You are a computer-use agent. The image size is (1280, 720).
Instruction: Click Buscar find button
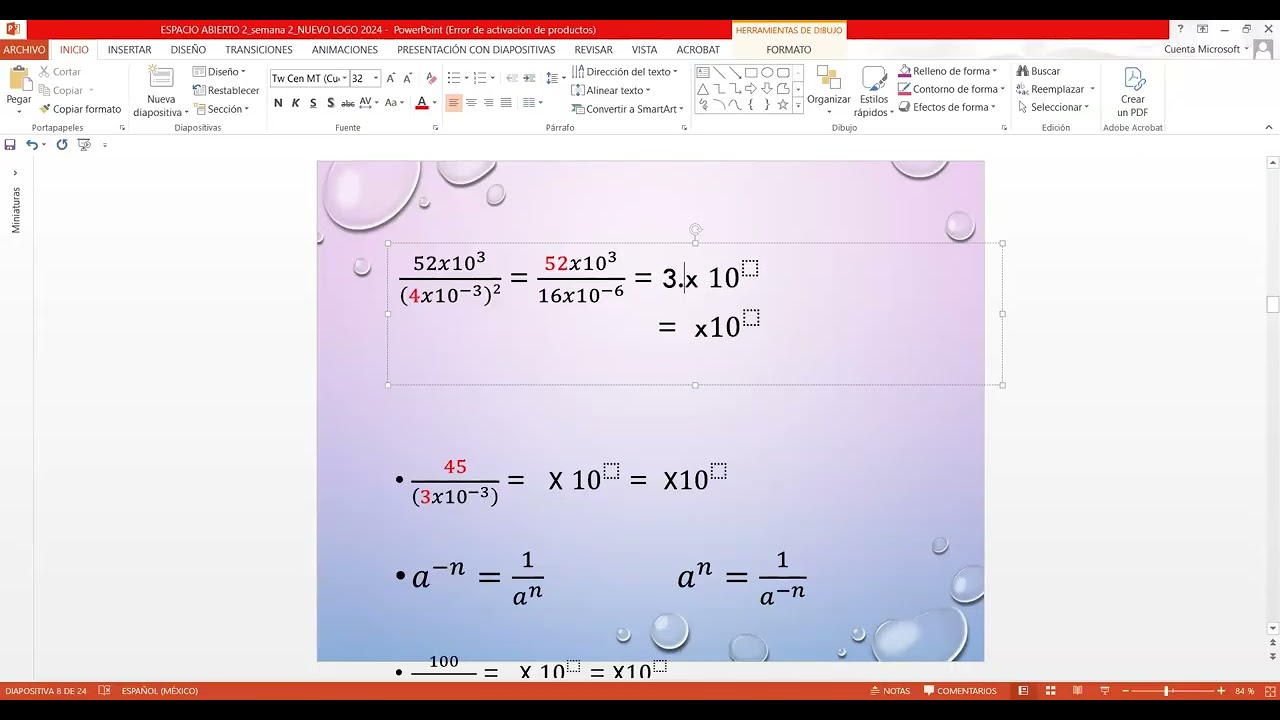[1038, 71]
